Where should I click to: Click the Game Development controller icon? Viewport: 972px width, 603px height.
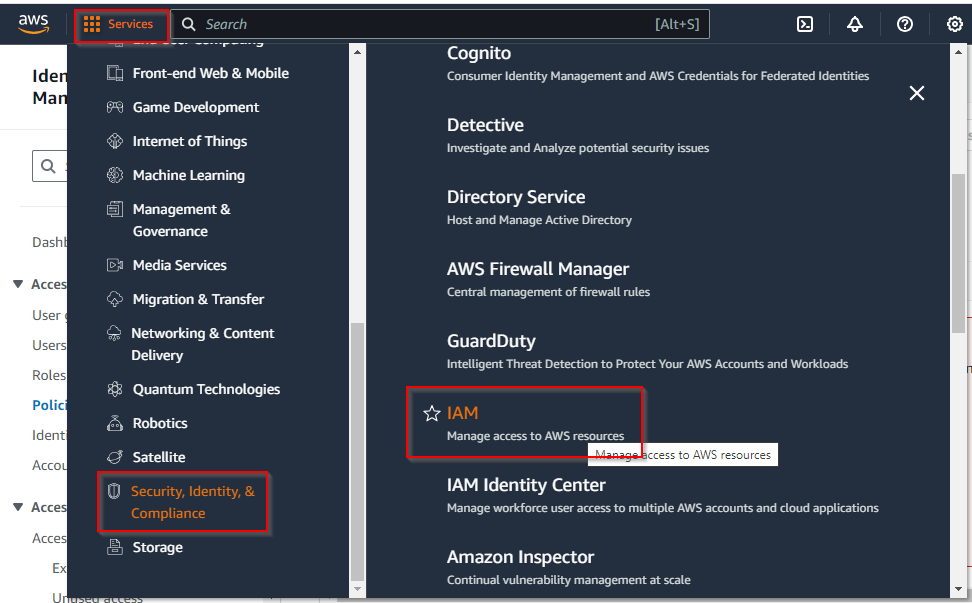(115, 107)
